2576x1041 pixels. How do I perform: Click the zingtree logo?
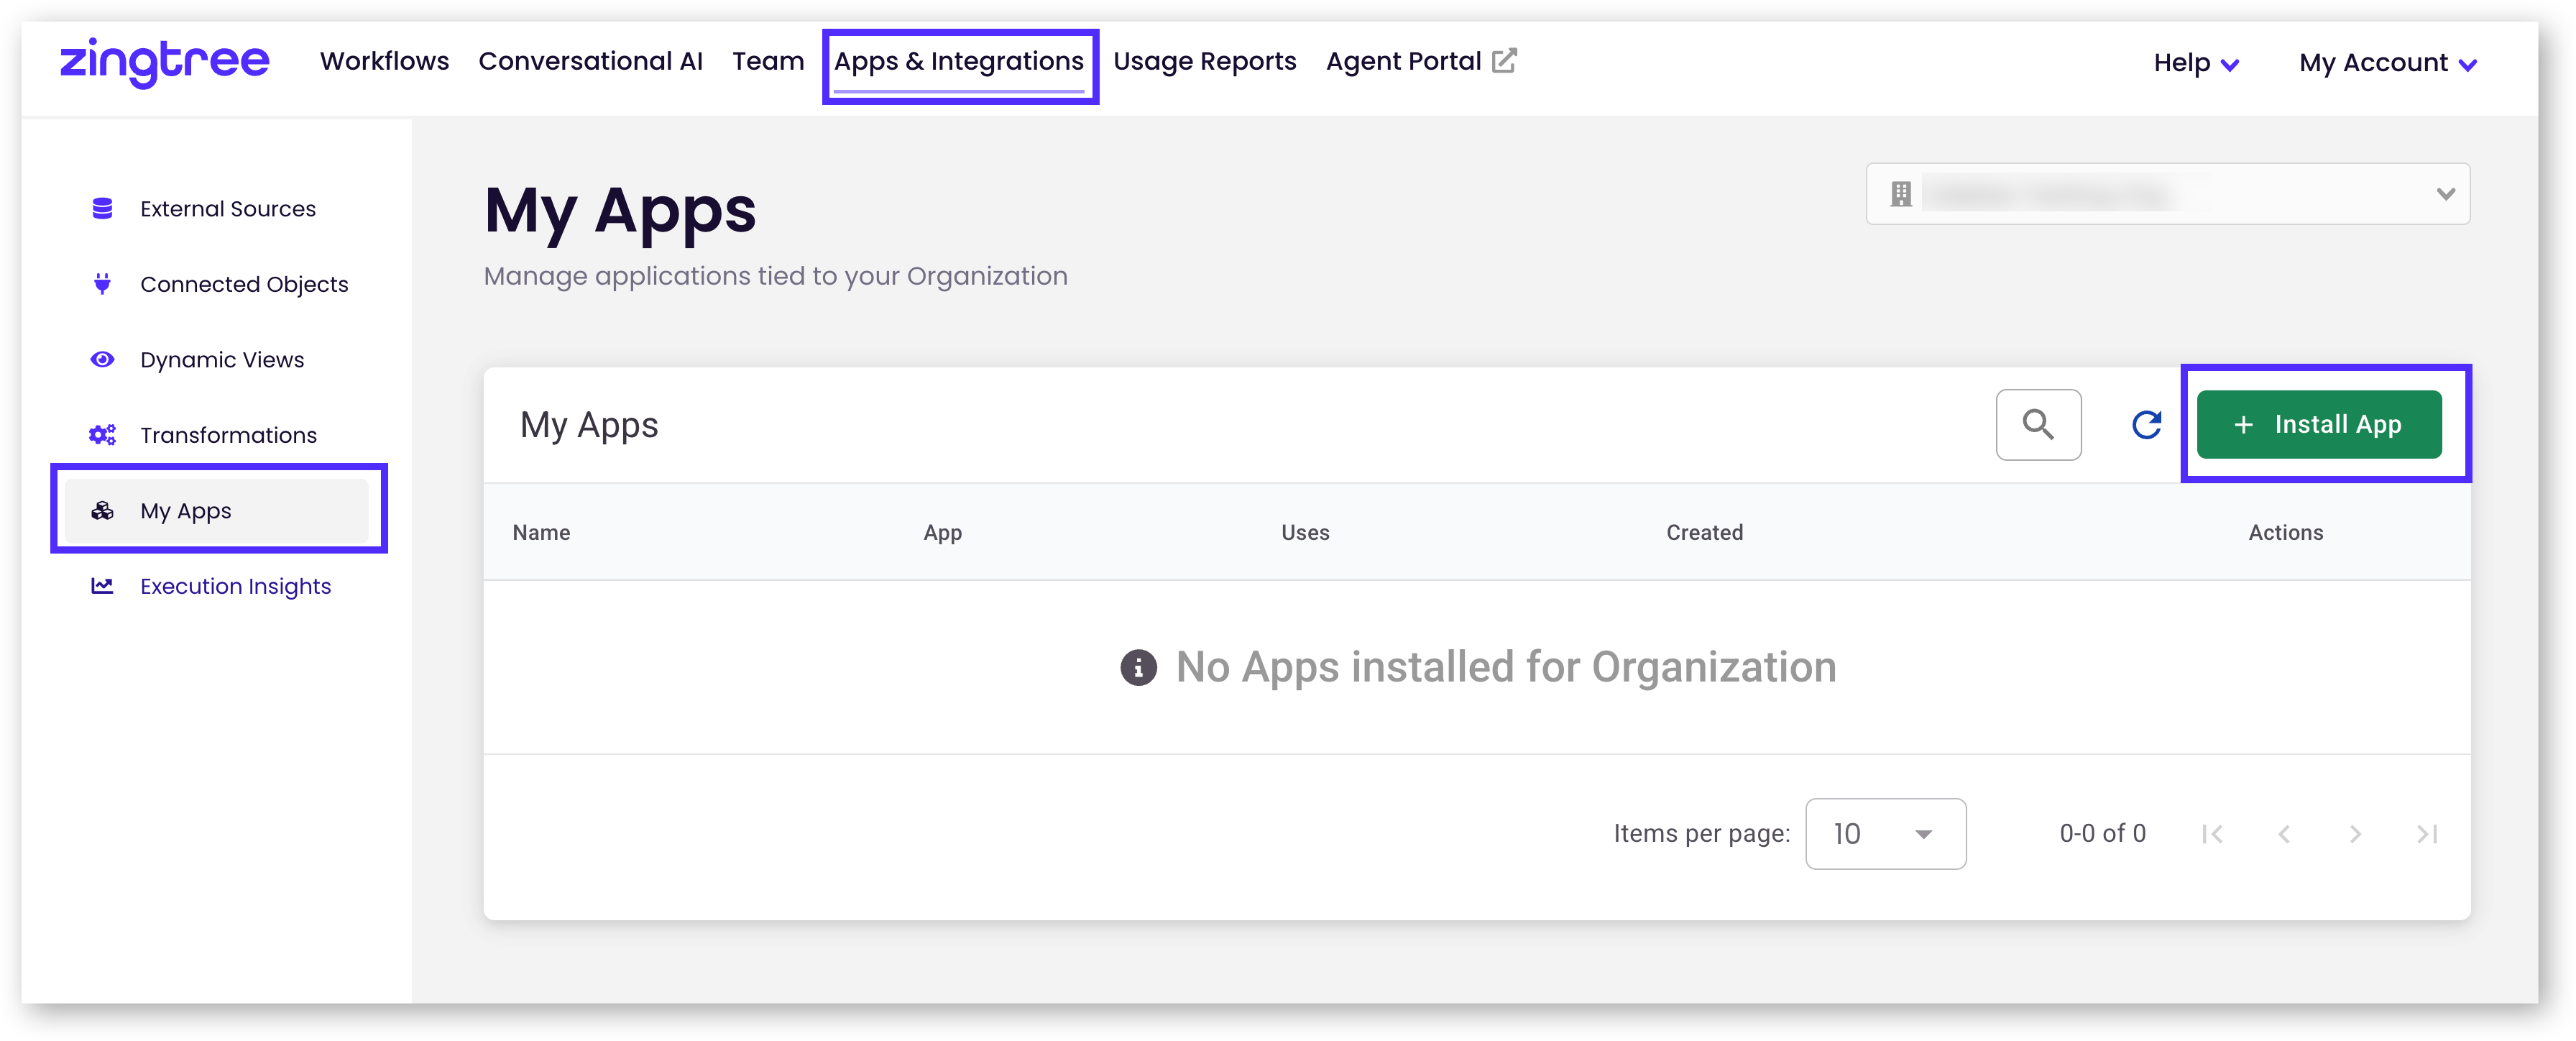pyautogui.click(x=165, y=61)
